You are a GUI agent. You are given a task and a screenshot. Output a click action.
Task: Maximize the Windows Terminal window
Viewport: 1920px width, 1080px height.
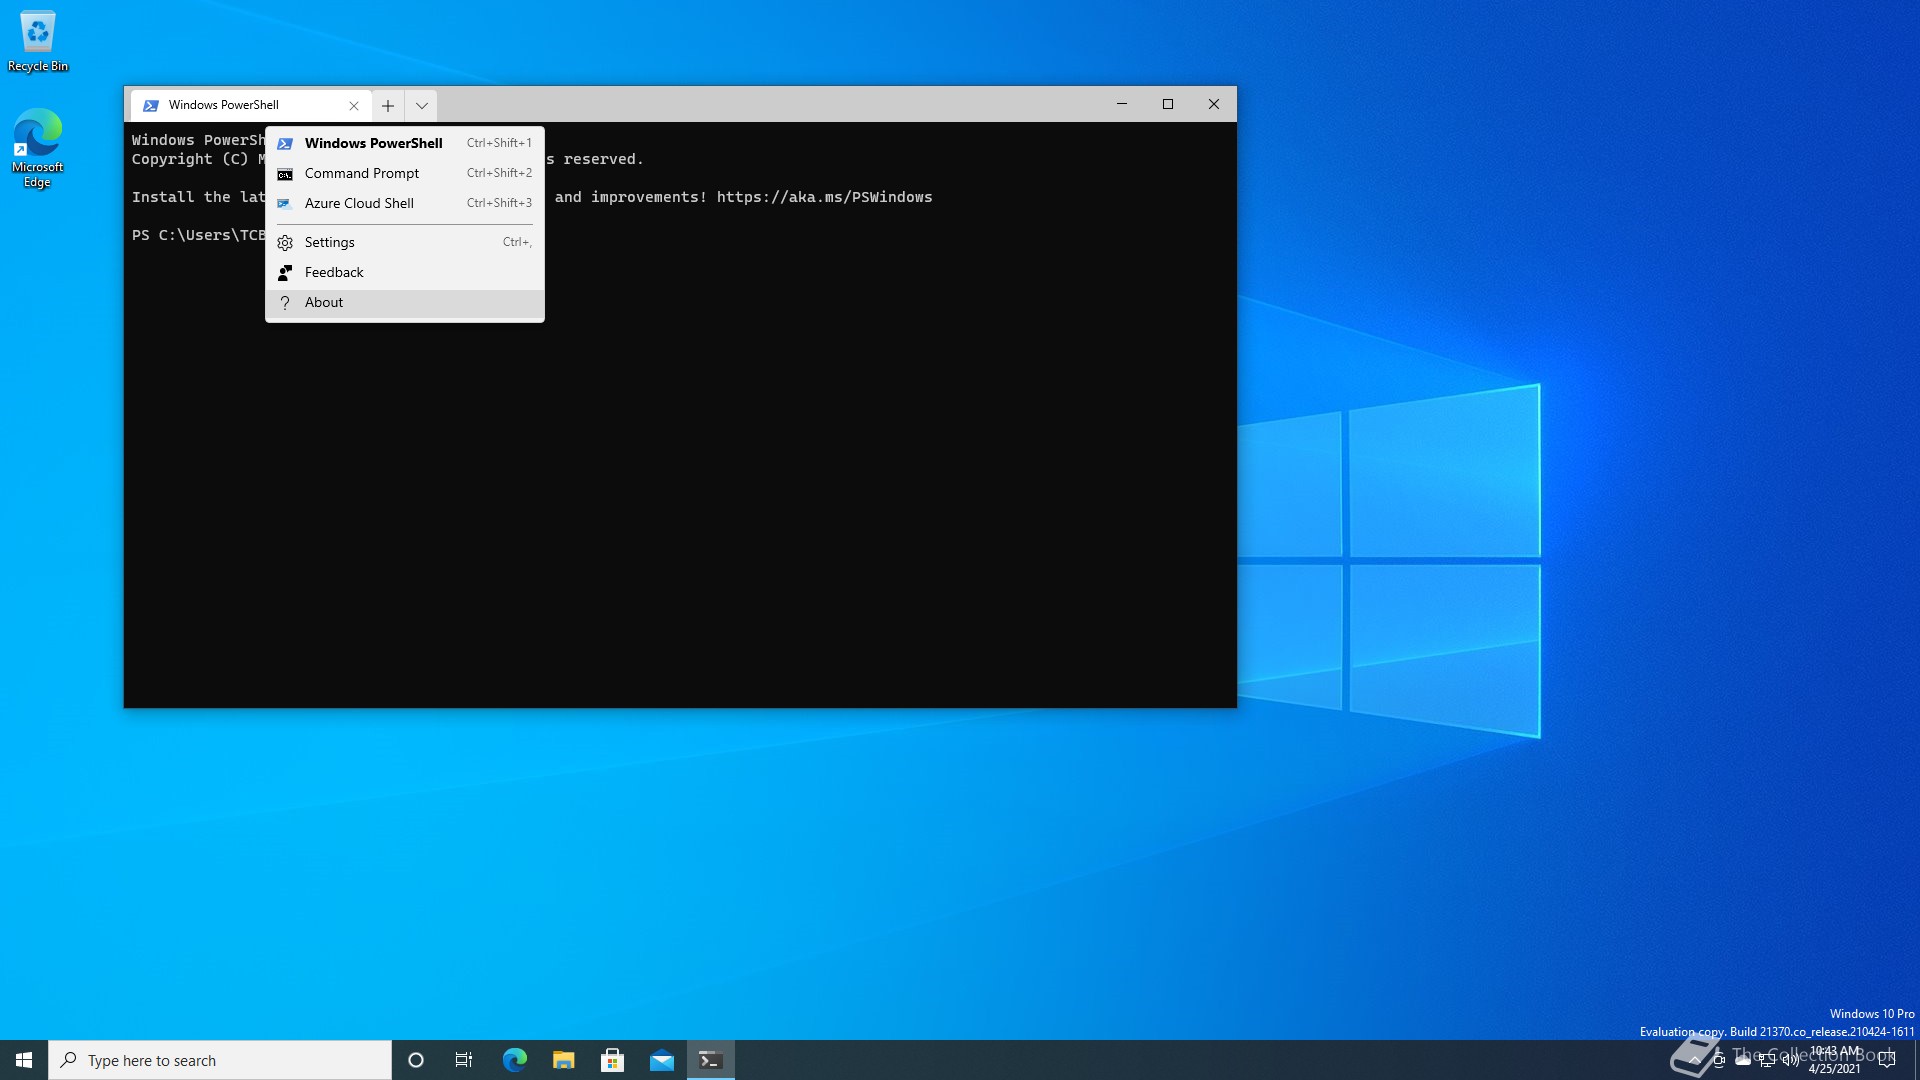coord(1168,104)
